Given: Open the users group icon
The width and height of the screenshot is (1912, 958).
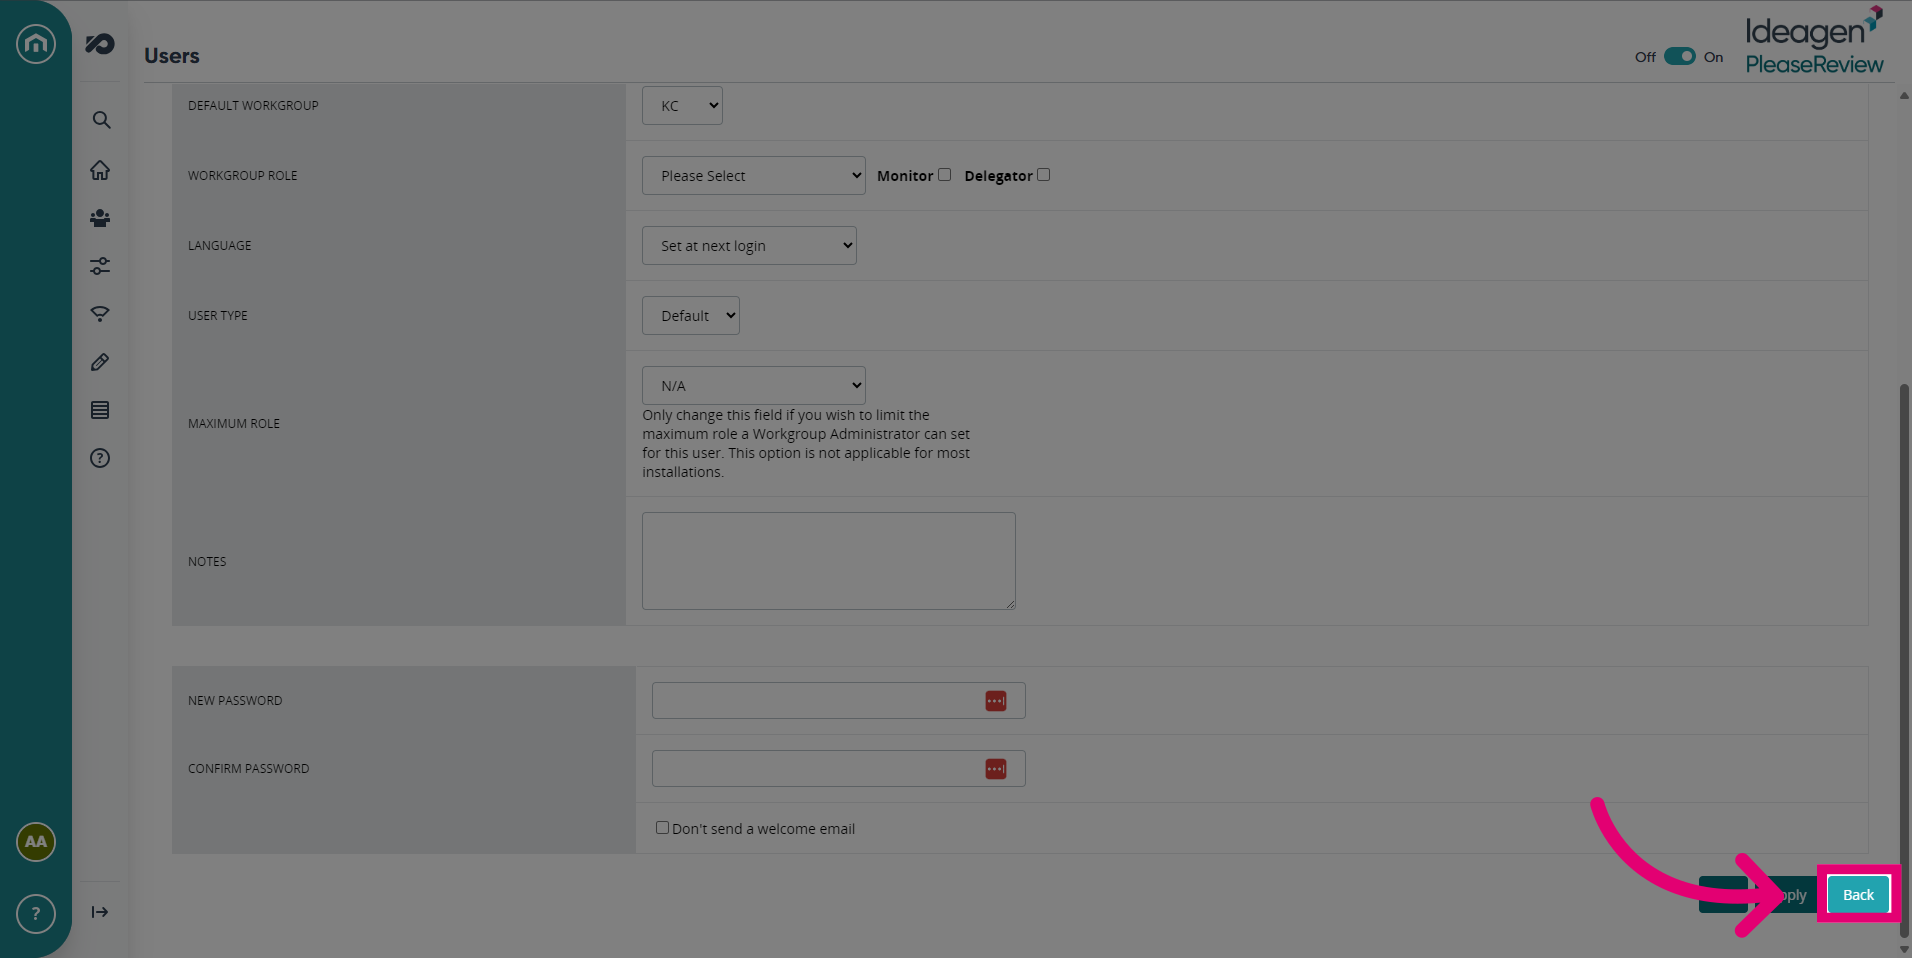Looking at the screenshot, I should (100, 218).
